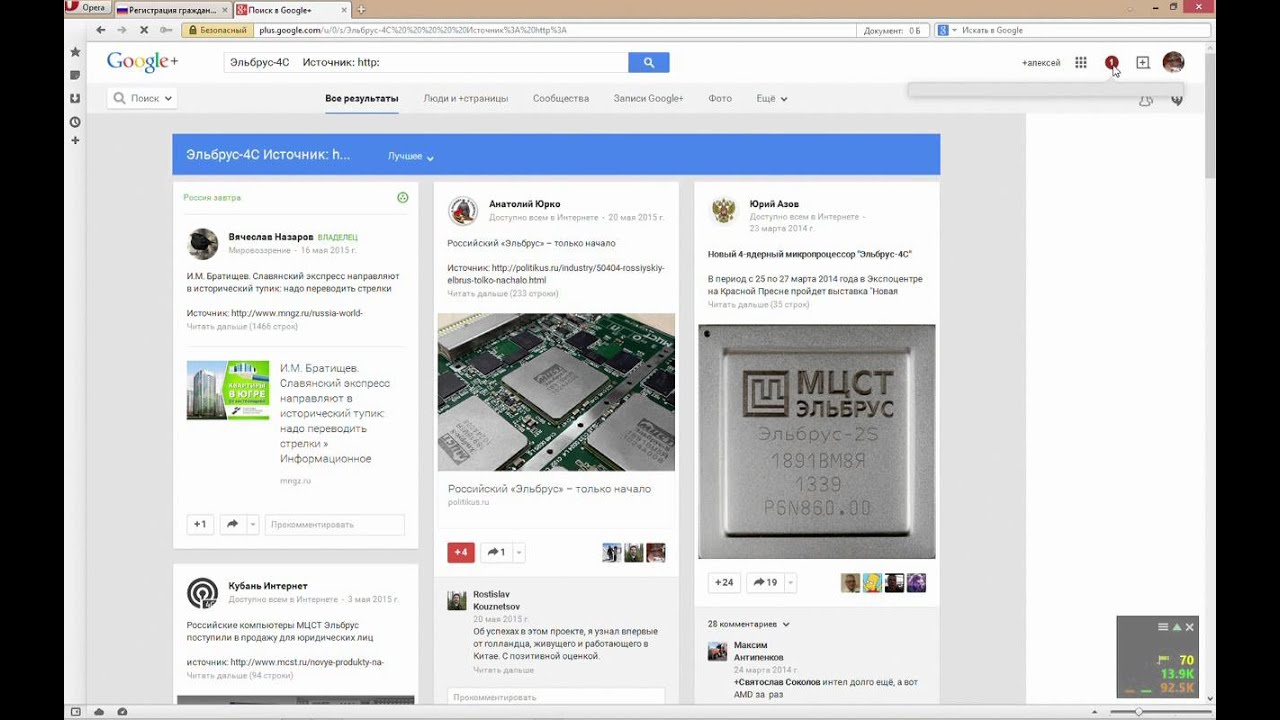Go forward in browser history
The image size is (1280, 720).
pyautogui.click(x=121, y=30)
